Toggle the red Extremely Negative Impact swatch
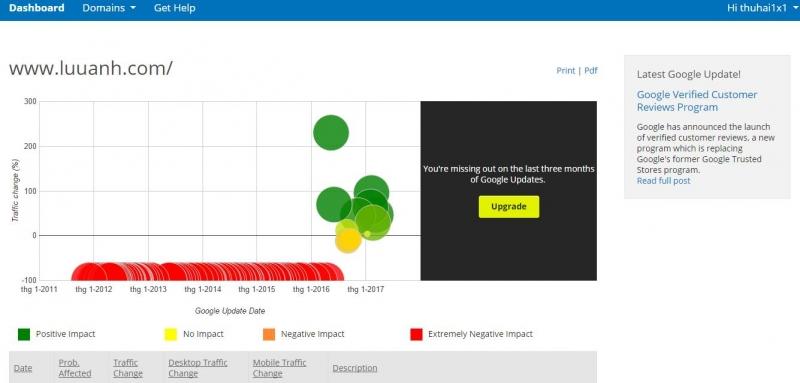 tap(416, 335)
